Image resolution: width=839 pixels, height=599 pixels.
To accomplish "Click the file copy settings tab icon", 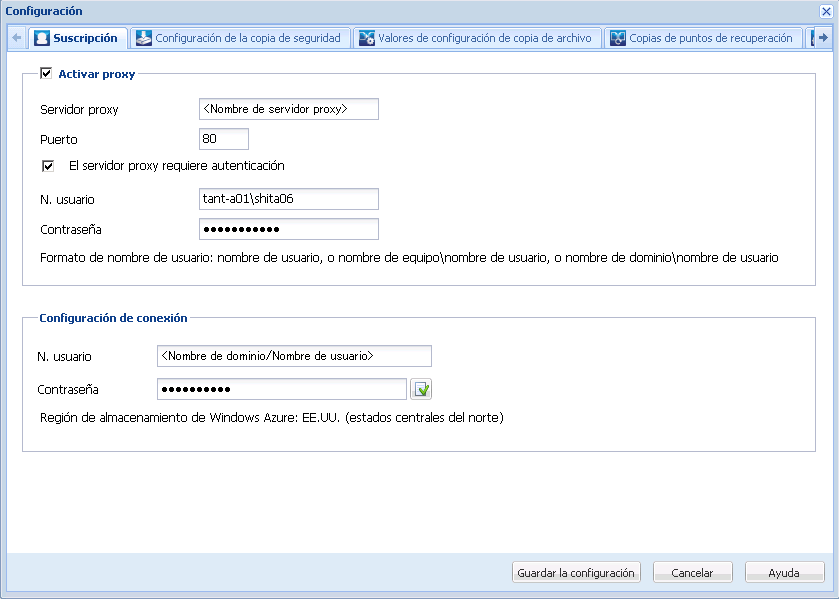I will point(367,38).
